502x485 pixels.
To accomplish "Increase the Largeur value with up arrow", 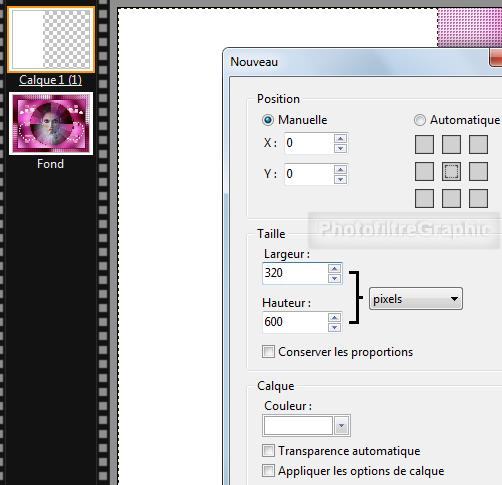I will [334, 268].
